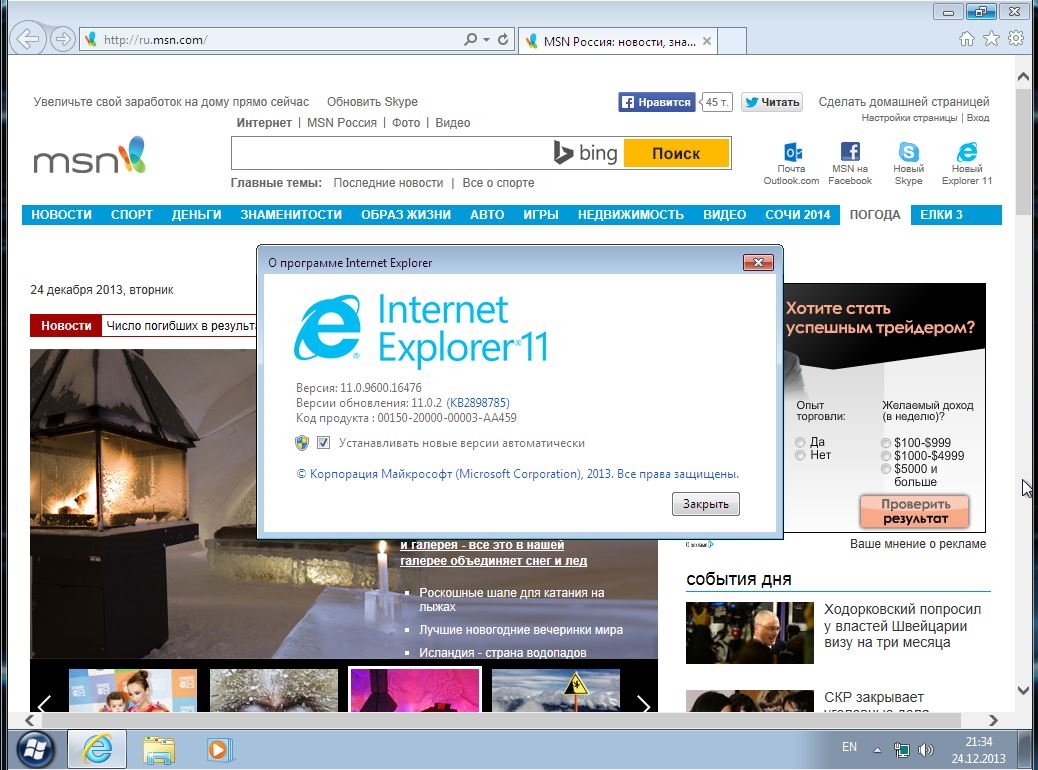Viewport: 1038px width, 770px height.
Task: Click the Вход sign-in link
Action: pos(978,118)
